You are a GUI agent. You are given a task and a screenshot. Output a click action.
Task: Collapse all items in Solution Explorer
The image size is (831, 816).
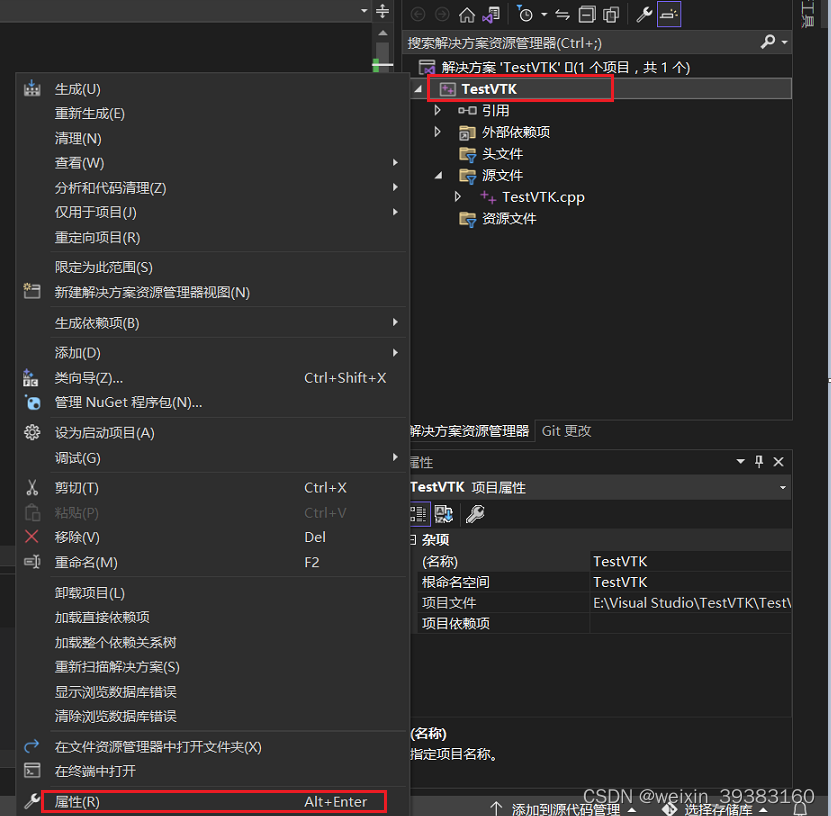(587, 14)
